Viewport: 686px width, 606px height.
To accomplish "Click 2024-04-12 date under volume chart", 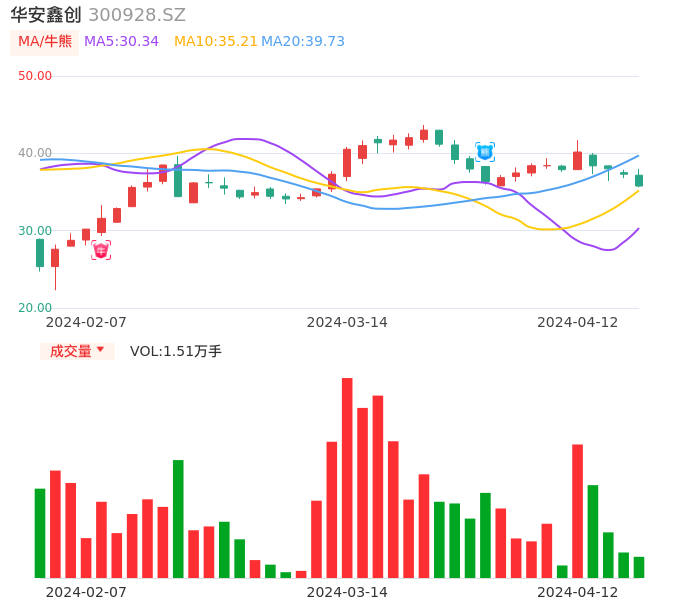I will tap(578, 592).
